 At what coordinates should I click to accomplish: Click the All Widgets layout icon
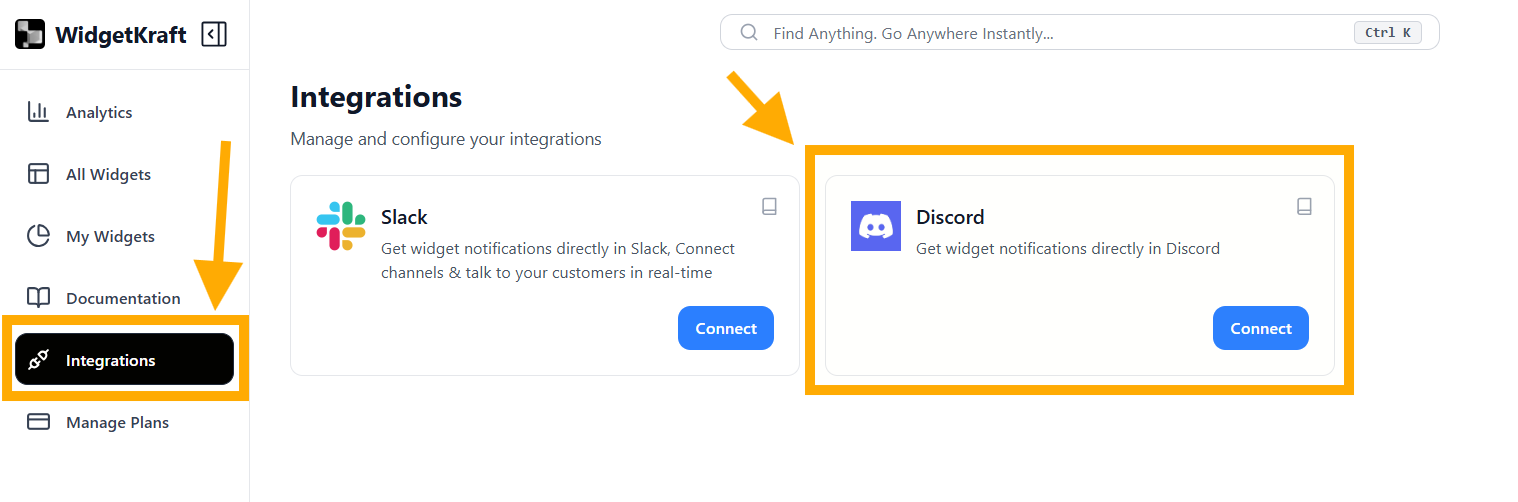38,174
